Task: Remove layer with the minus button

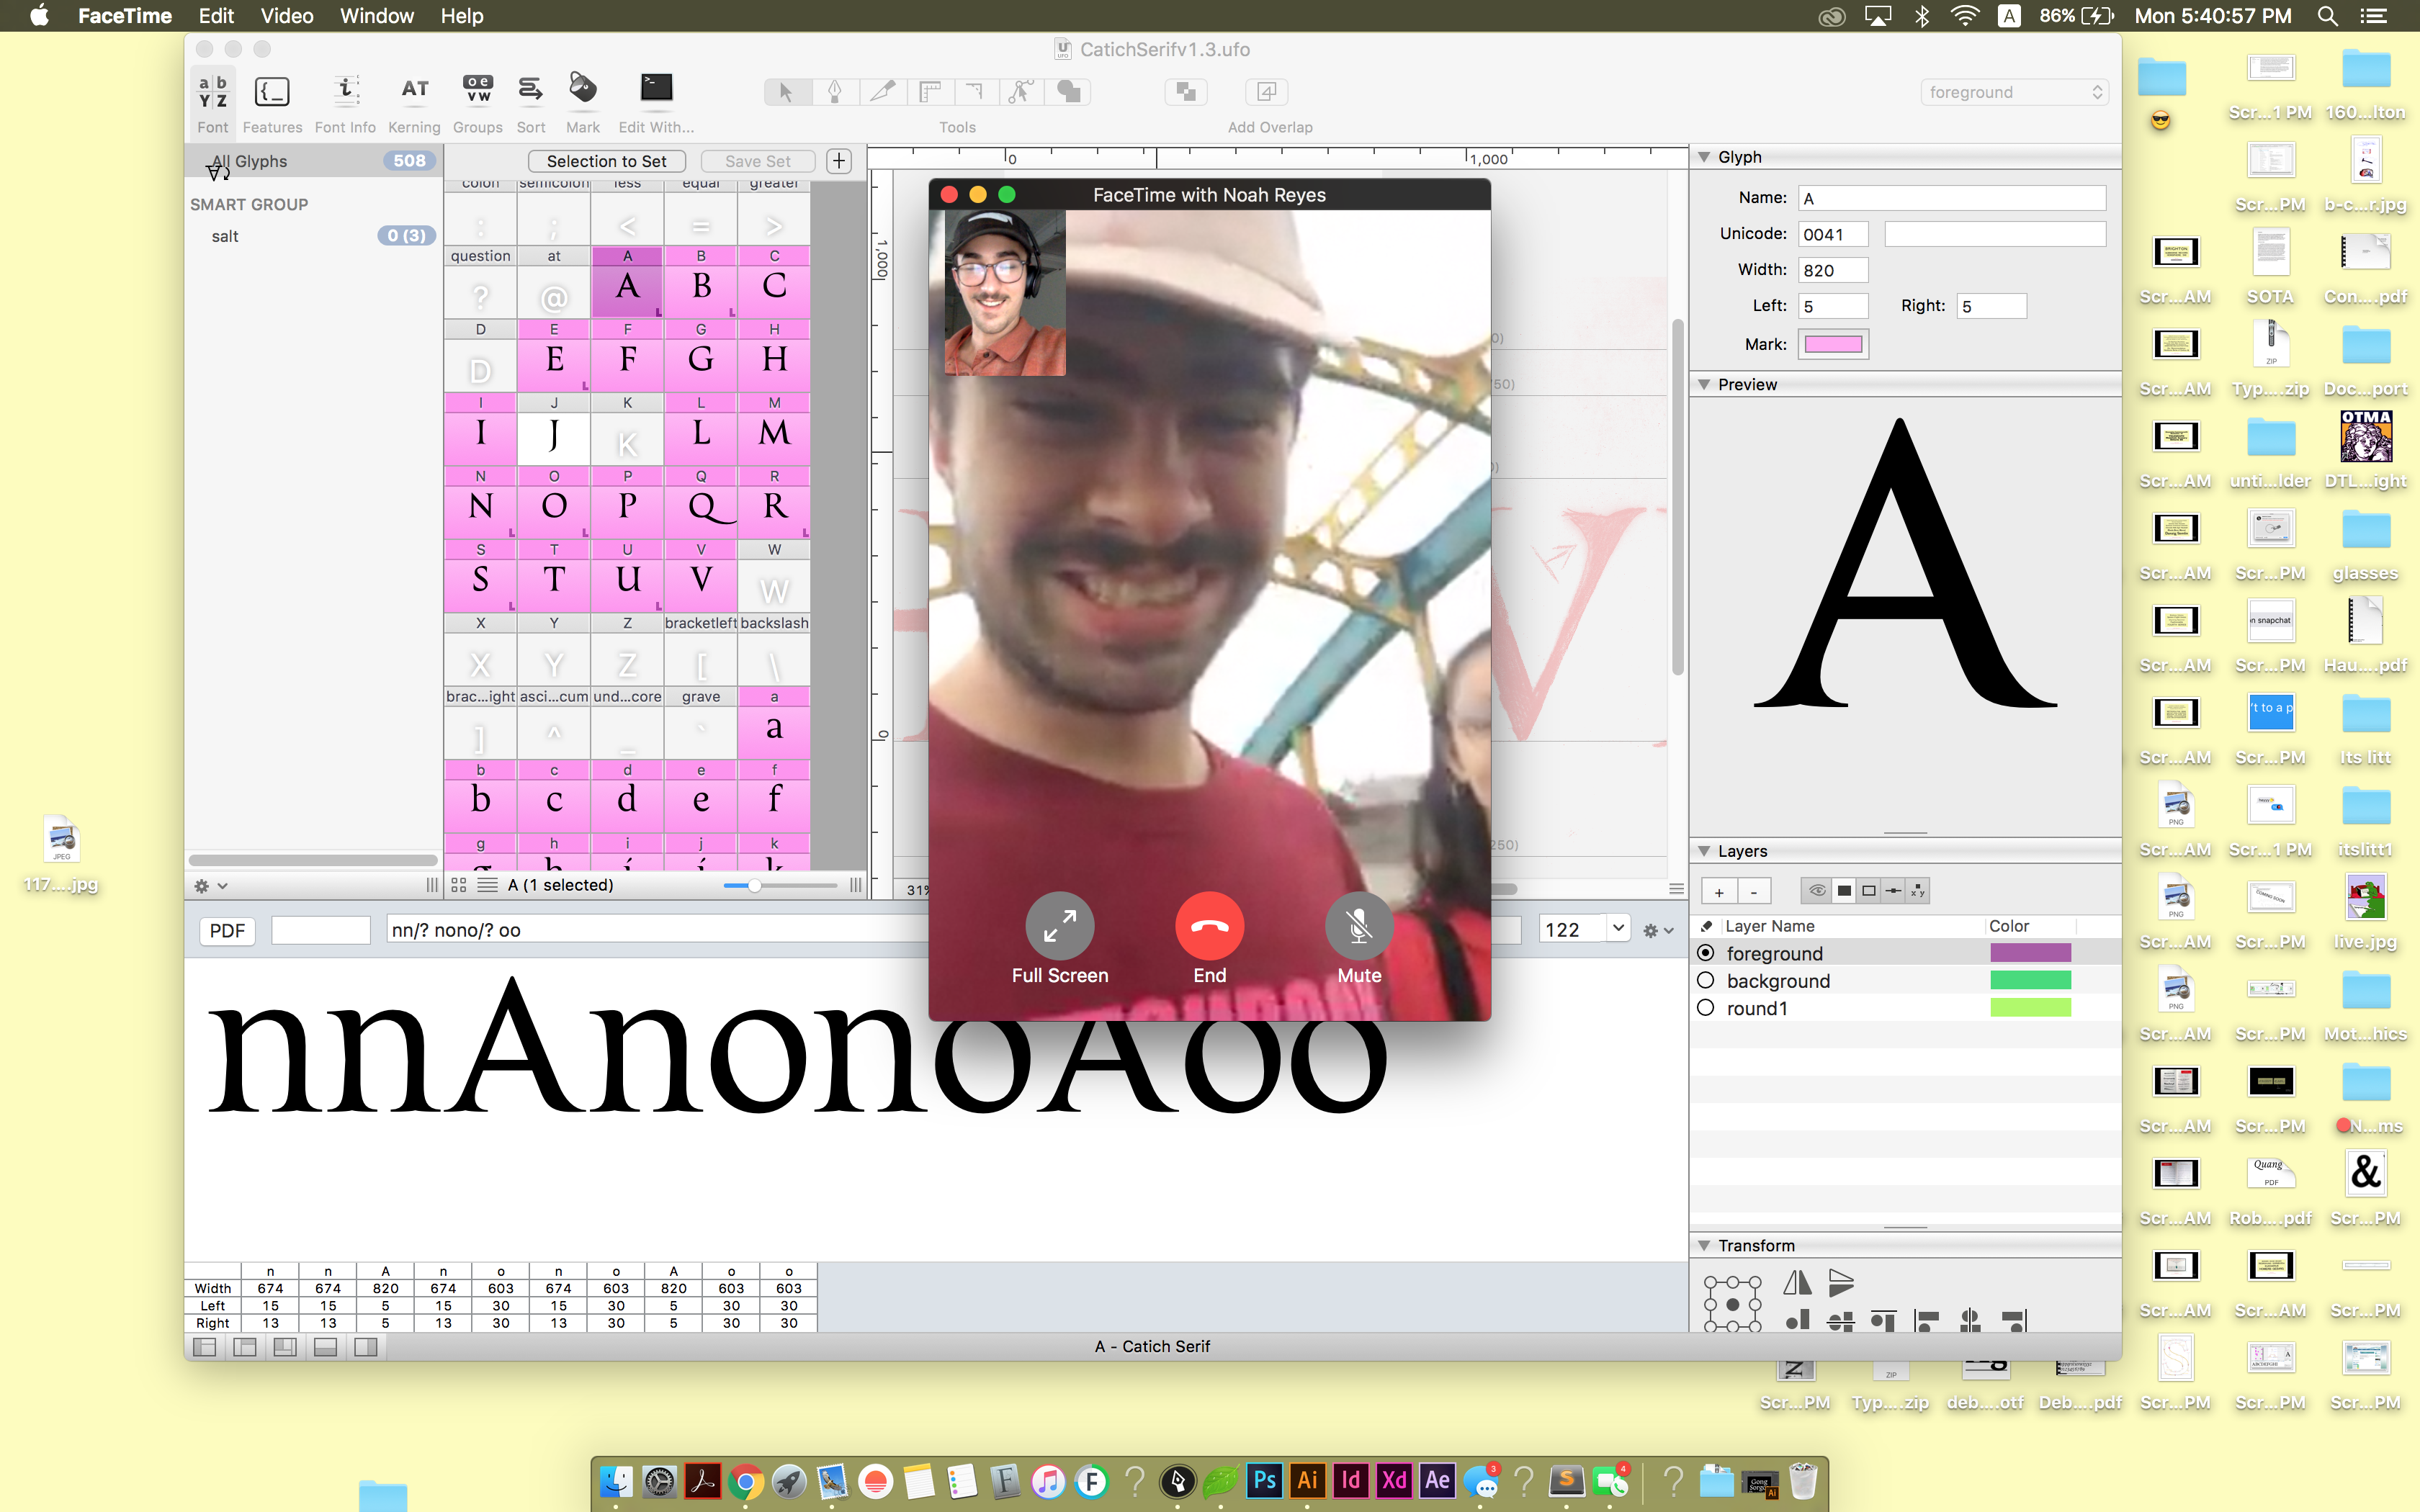Action: [1754, 891]
